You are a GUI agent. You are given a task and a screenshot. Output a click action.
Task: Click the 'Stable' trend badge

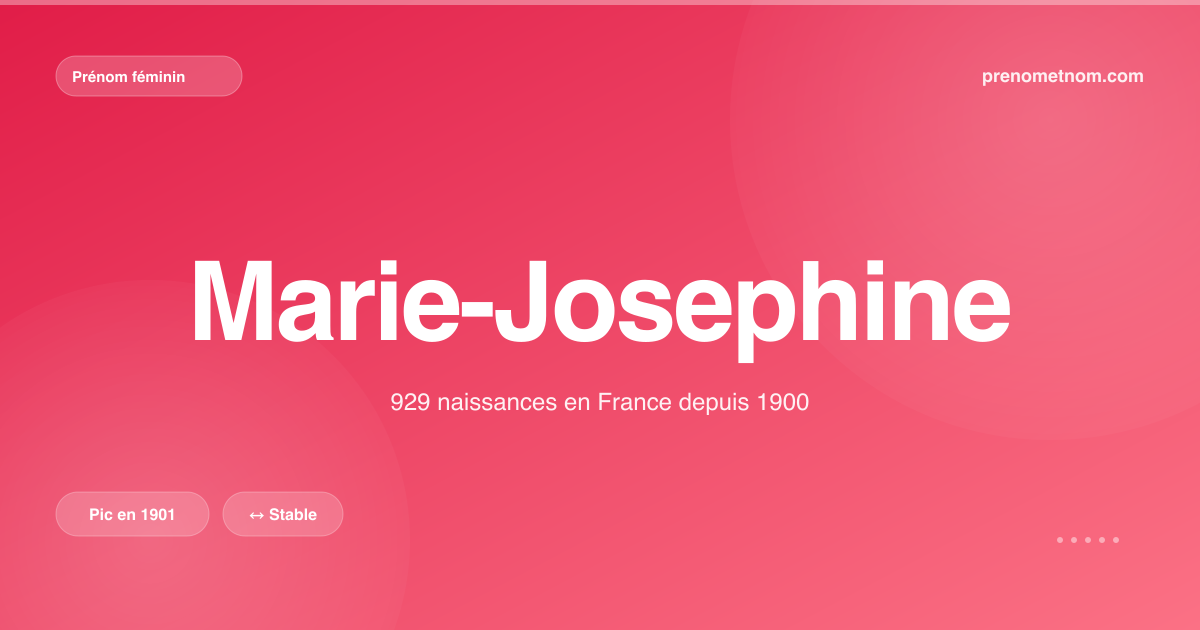(283, 514)
